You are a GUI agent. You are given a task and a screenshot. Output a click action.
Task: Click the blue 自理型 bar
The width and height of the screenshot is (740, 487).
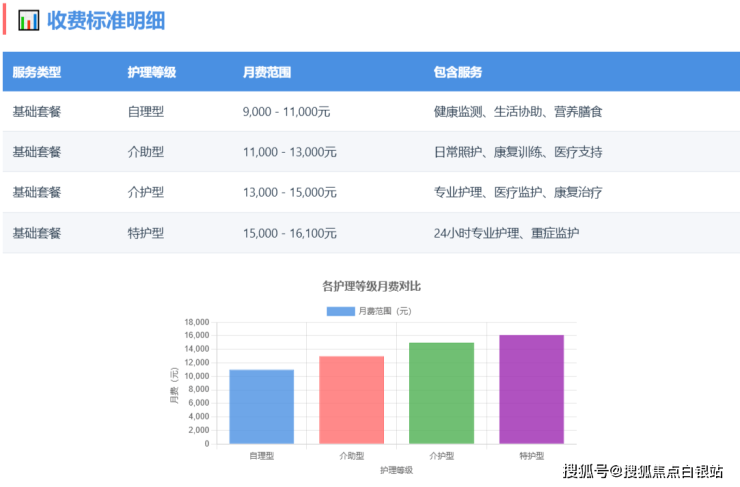[261, 406]
